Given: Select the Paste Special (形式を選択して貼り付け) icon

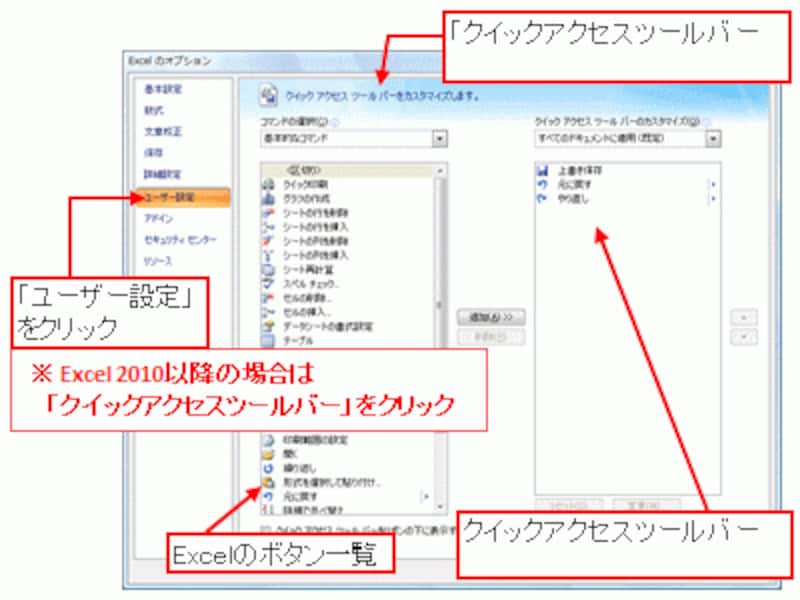Looking at the screenshot, I should [268, 482].
